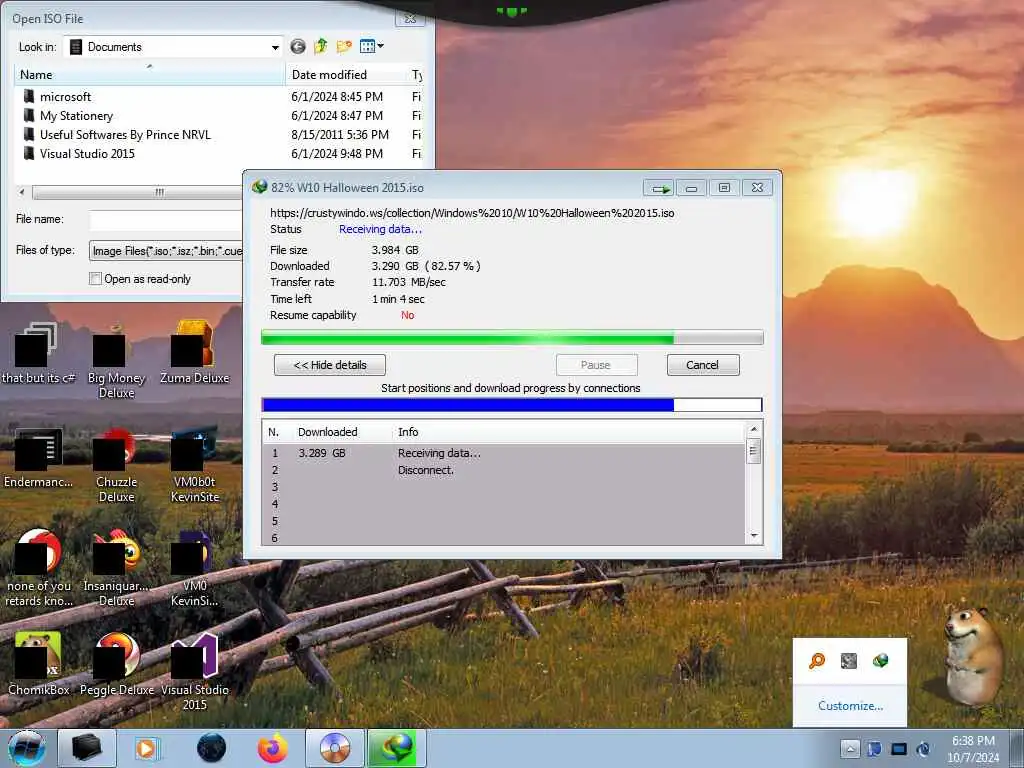This screenshot has width=1024, height=768.
Task: Open Firefox from the taskbar
Action: [272, 748]
